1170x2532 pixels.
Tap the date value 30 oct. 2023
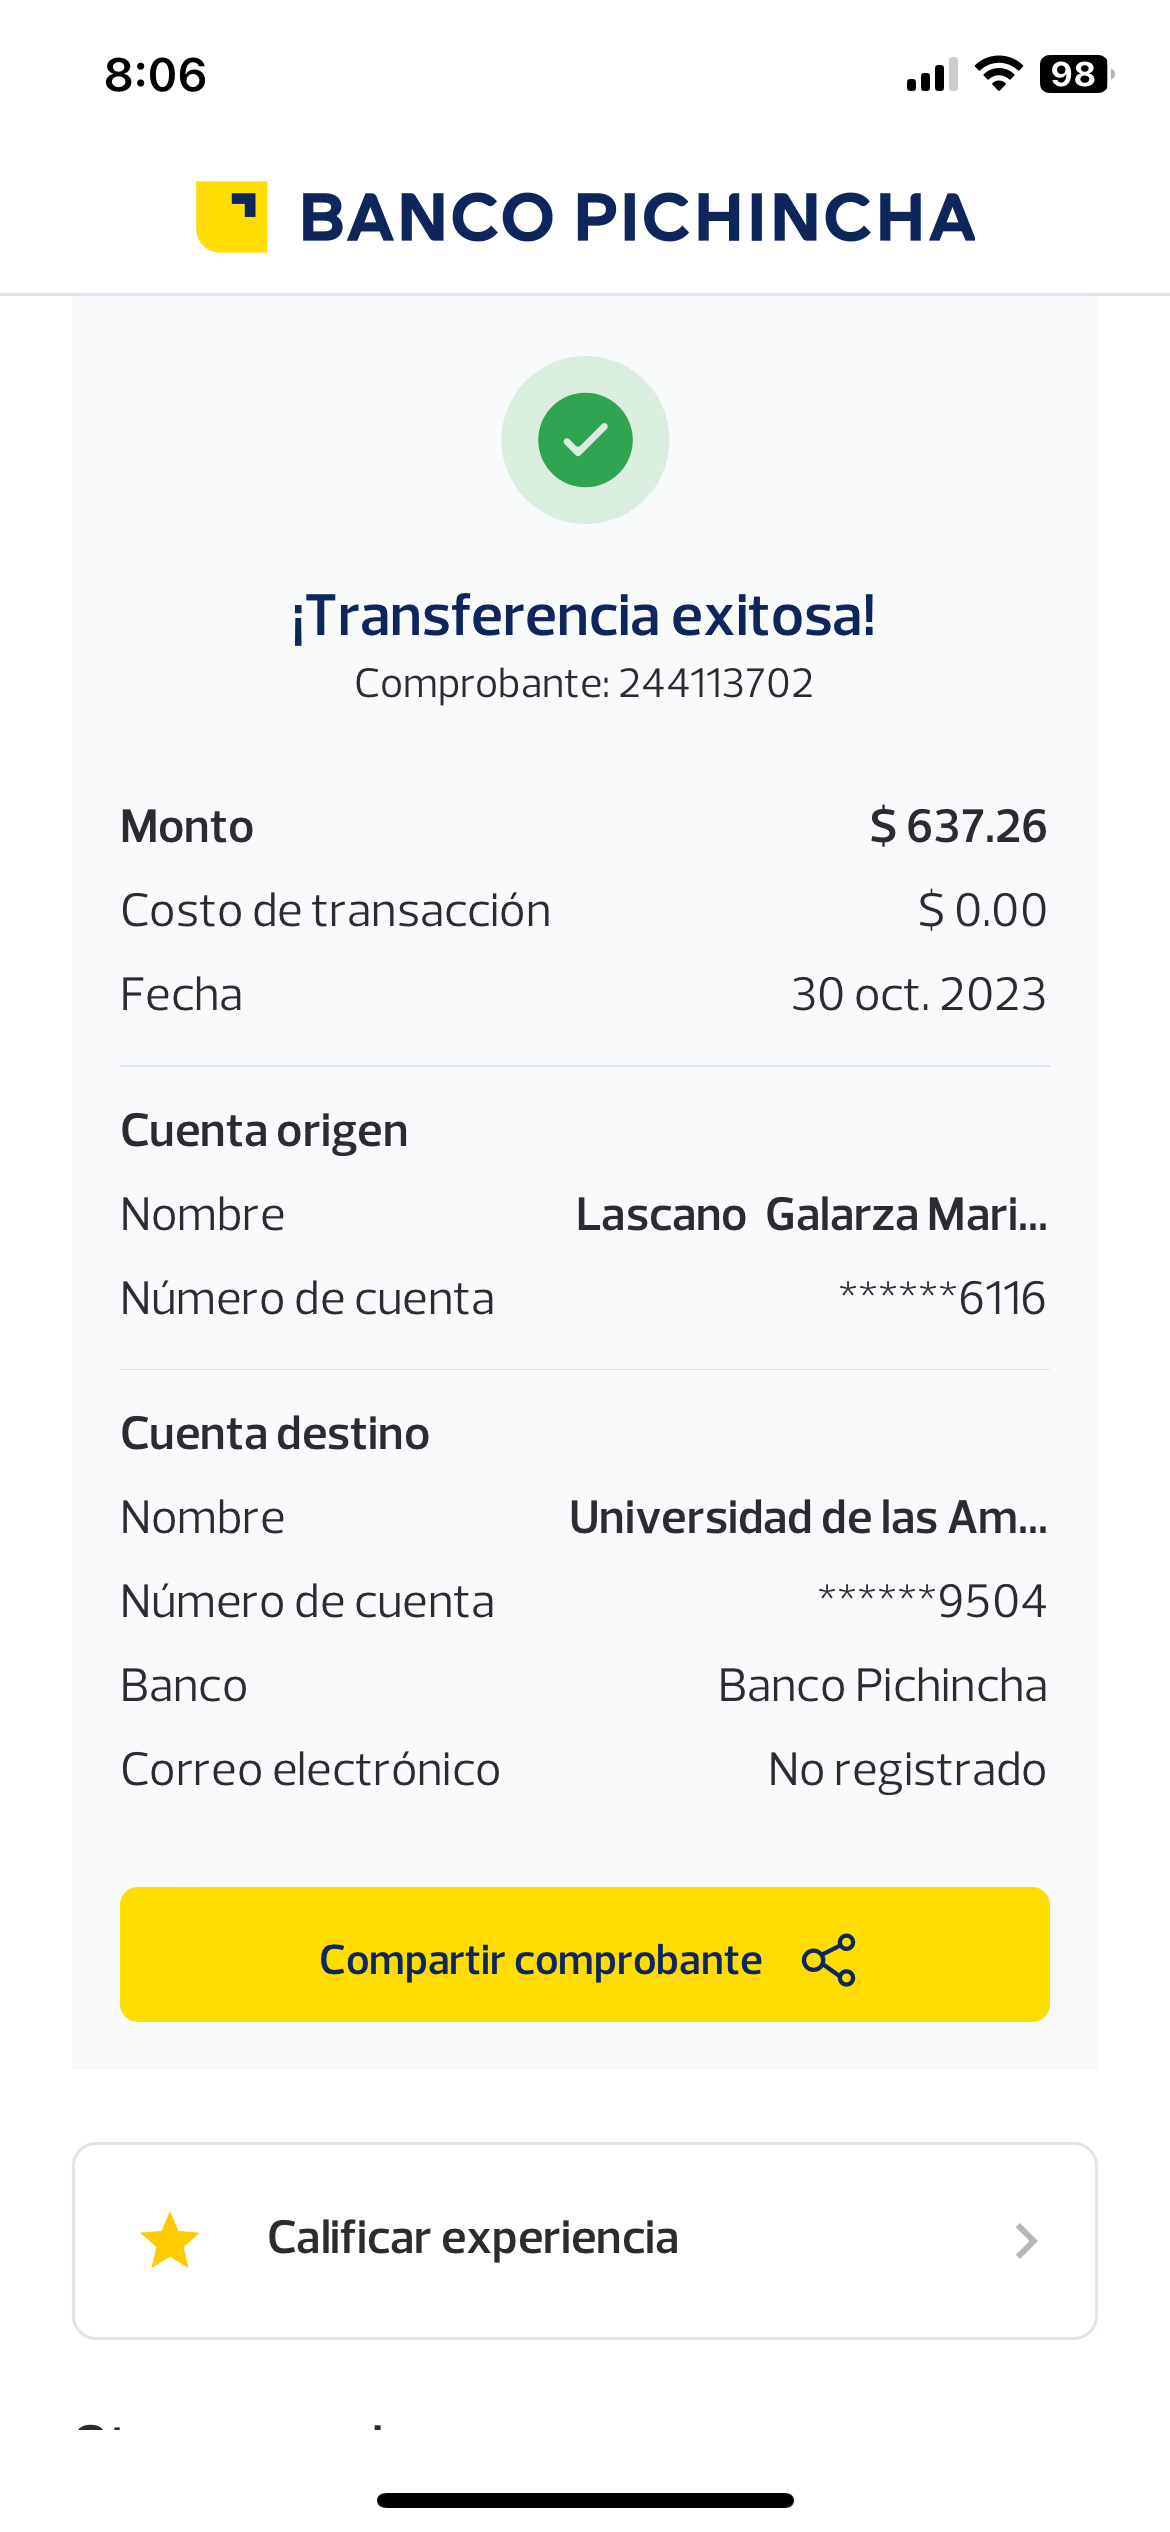[918, 995]
